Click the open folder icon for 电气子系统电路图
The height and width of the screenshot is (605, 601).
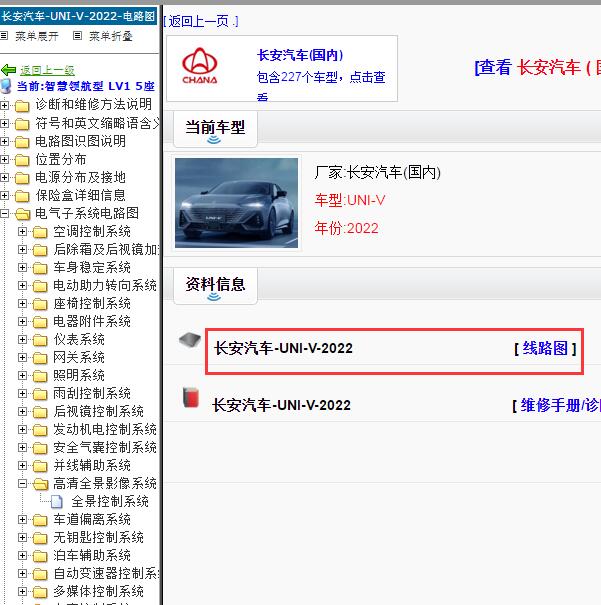coord(23,214)
